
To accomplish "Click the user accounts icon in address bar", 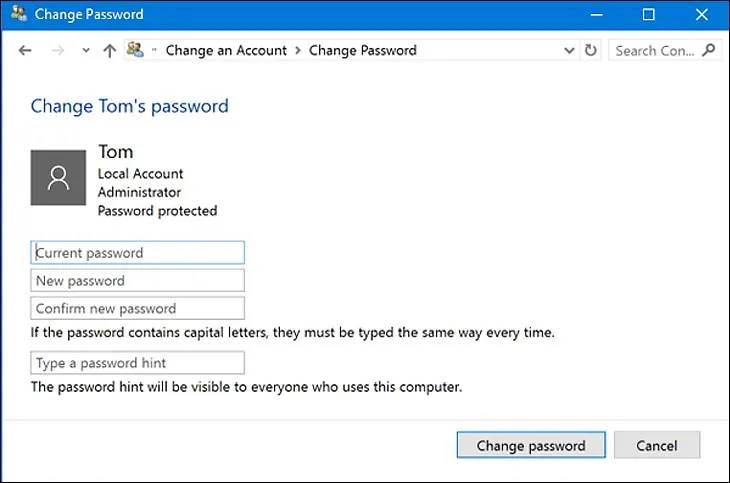I will point(136,50).
